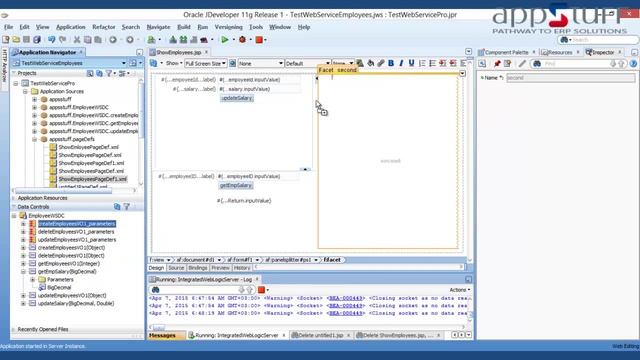Viewport: 640px width, 360px height.
Task: Switch to the Component Palette tab
Action: [506, 52]
